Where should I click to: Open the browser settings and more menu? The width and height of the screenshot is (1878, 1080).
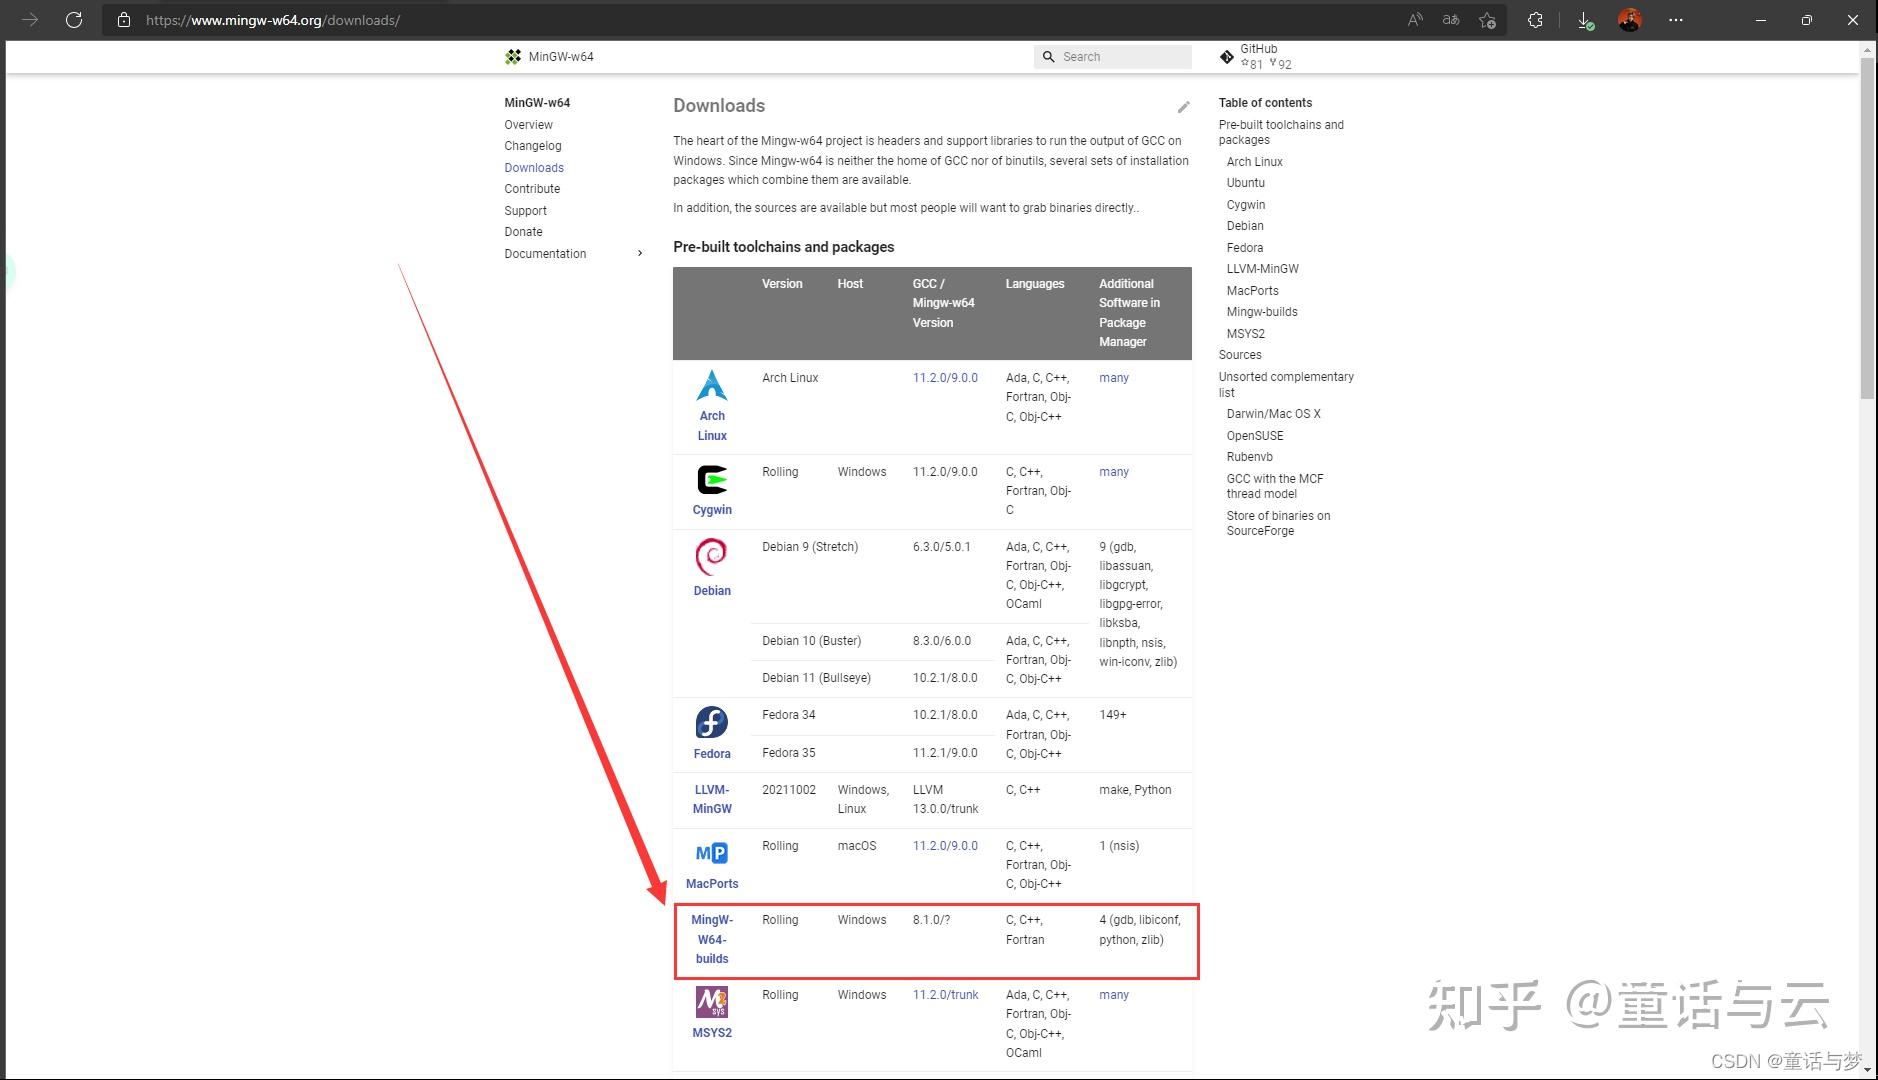tap(1676, 20)
